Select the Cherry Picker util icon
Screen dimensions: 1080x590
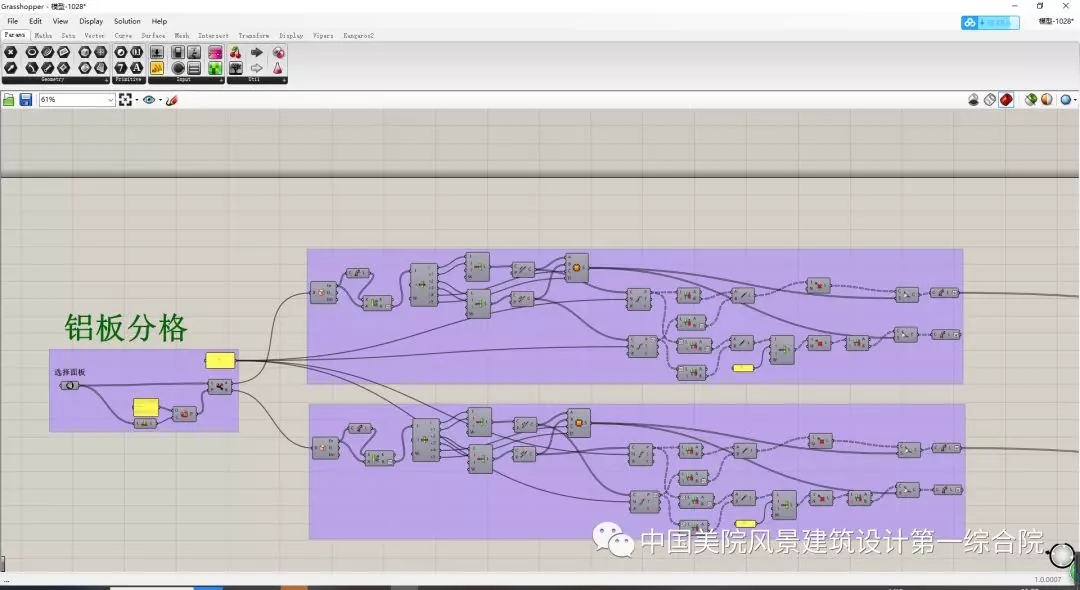[236, 52]
